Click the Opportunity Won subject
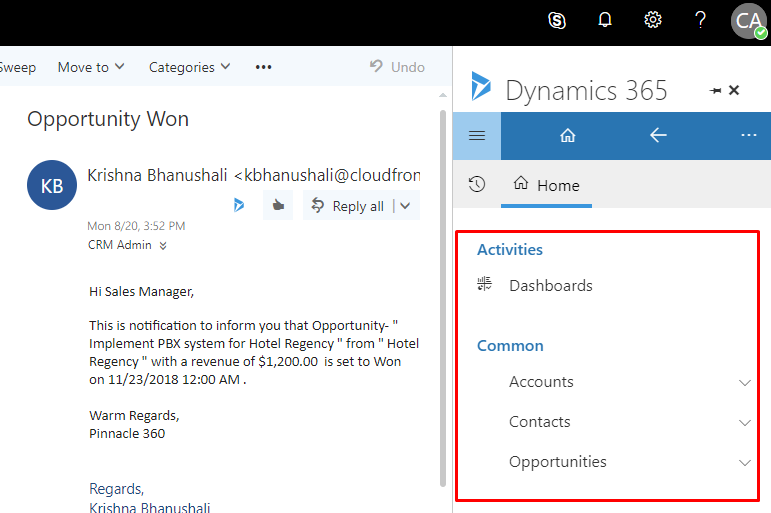Screen dimensions: 771x513 (x=108, y=119)
